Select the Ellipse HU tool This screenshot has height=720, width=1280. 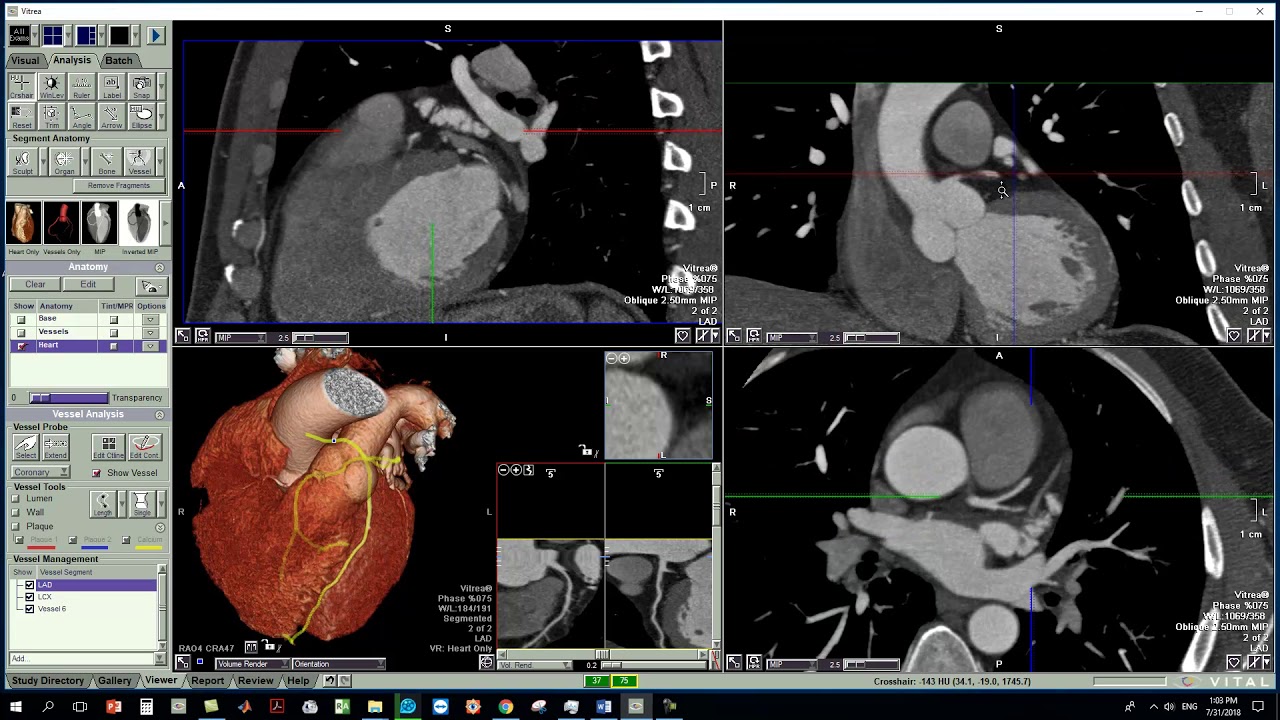[x=141, y=116]
